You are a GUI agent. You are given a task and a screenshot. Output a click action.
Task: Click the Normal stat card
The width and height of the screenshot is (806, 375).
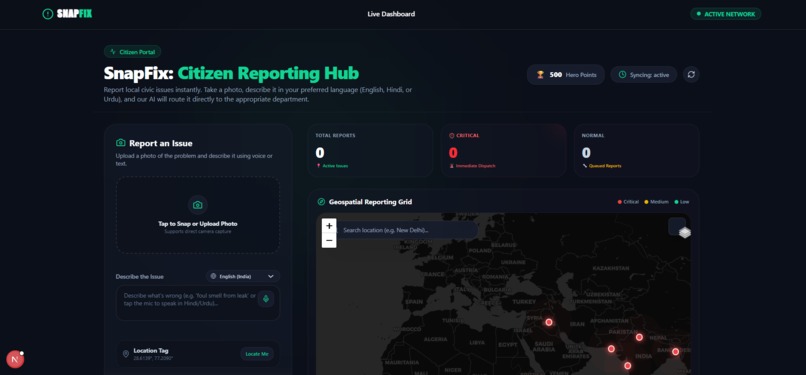[x=636, y=151]
